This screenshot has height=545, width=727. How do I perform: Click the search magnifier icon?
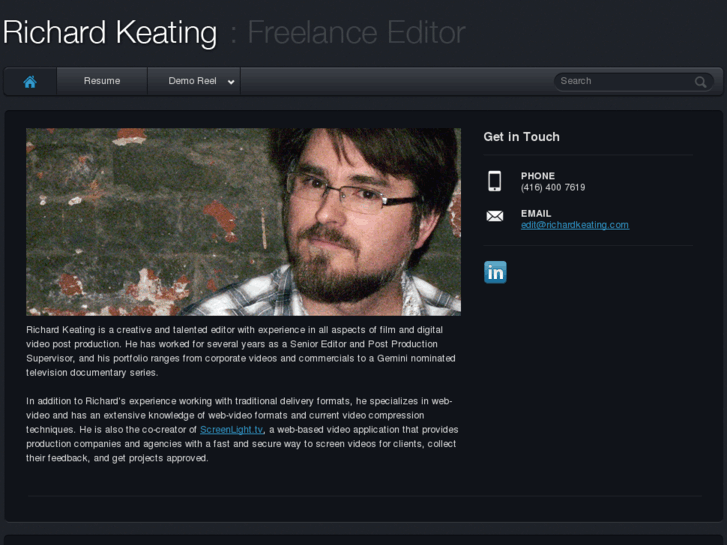coord(700,82)
